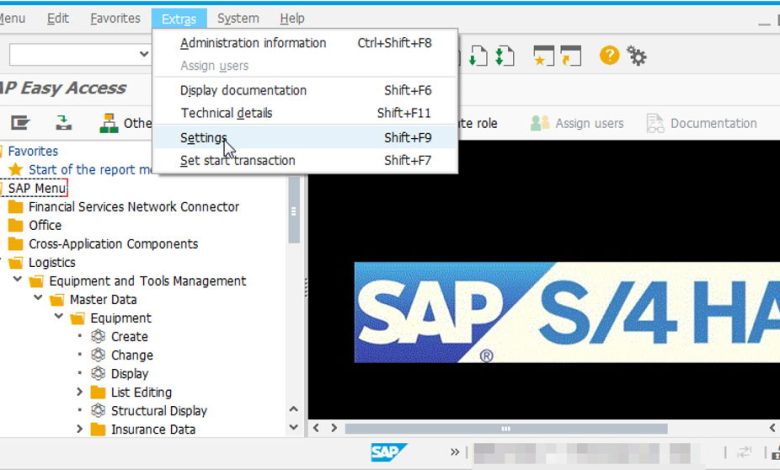Open Start of the report favorite
The width and height of the screenshot is (780, 470).
[90, 170]
